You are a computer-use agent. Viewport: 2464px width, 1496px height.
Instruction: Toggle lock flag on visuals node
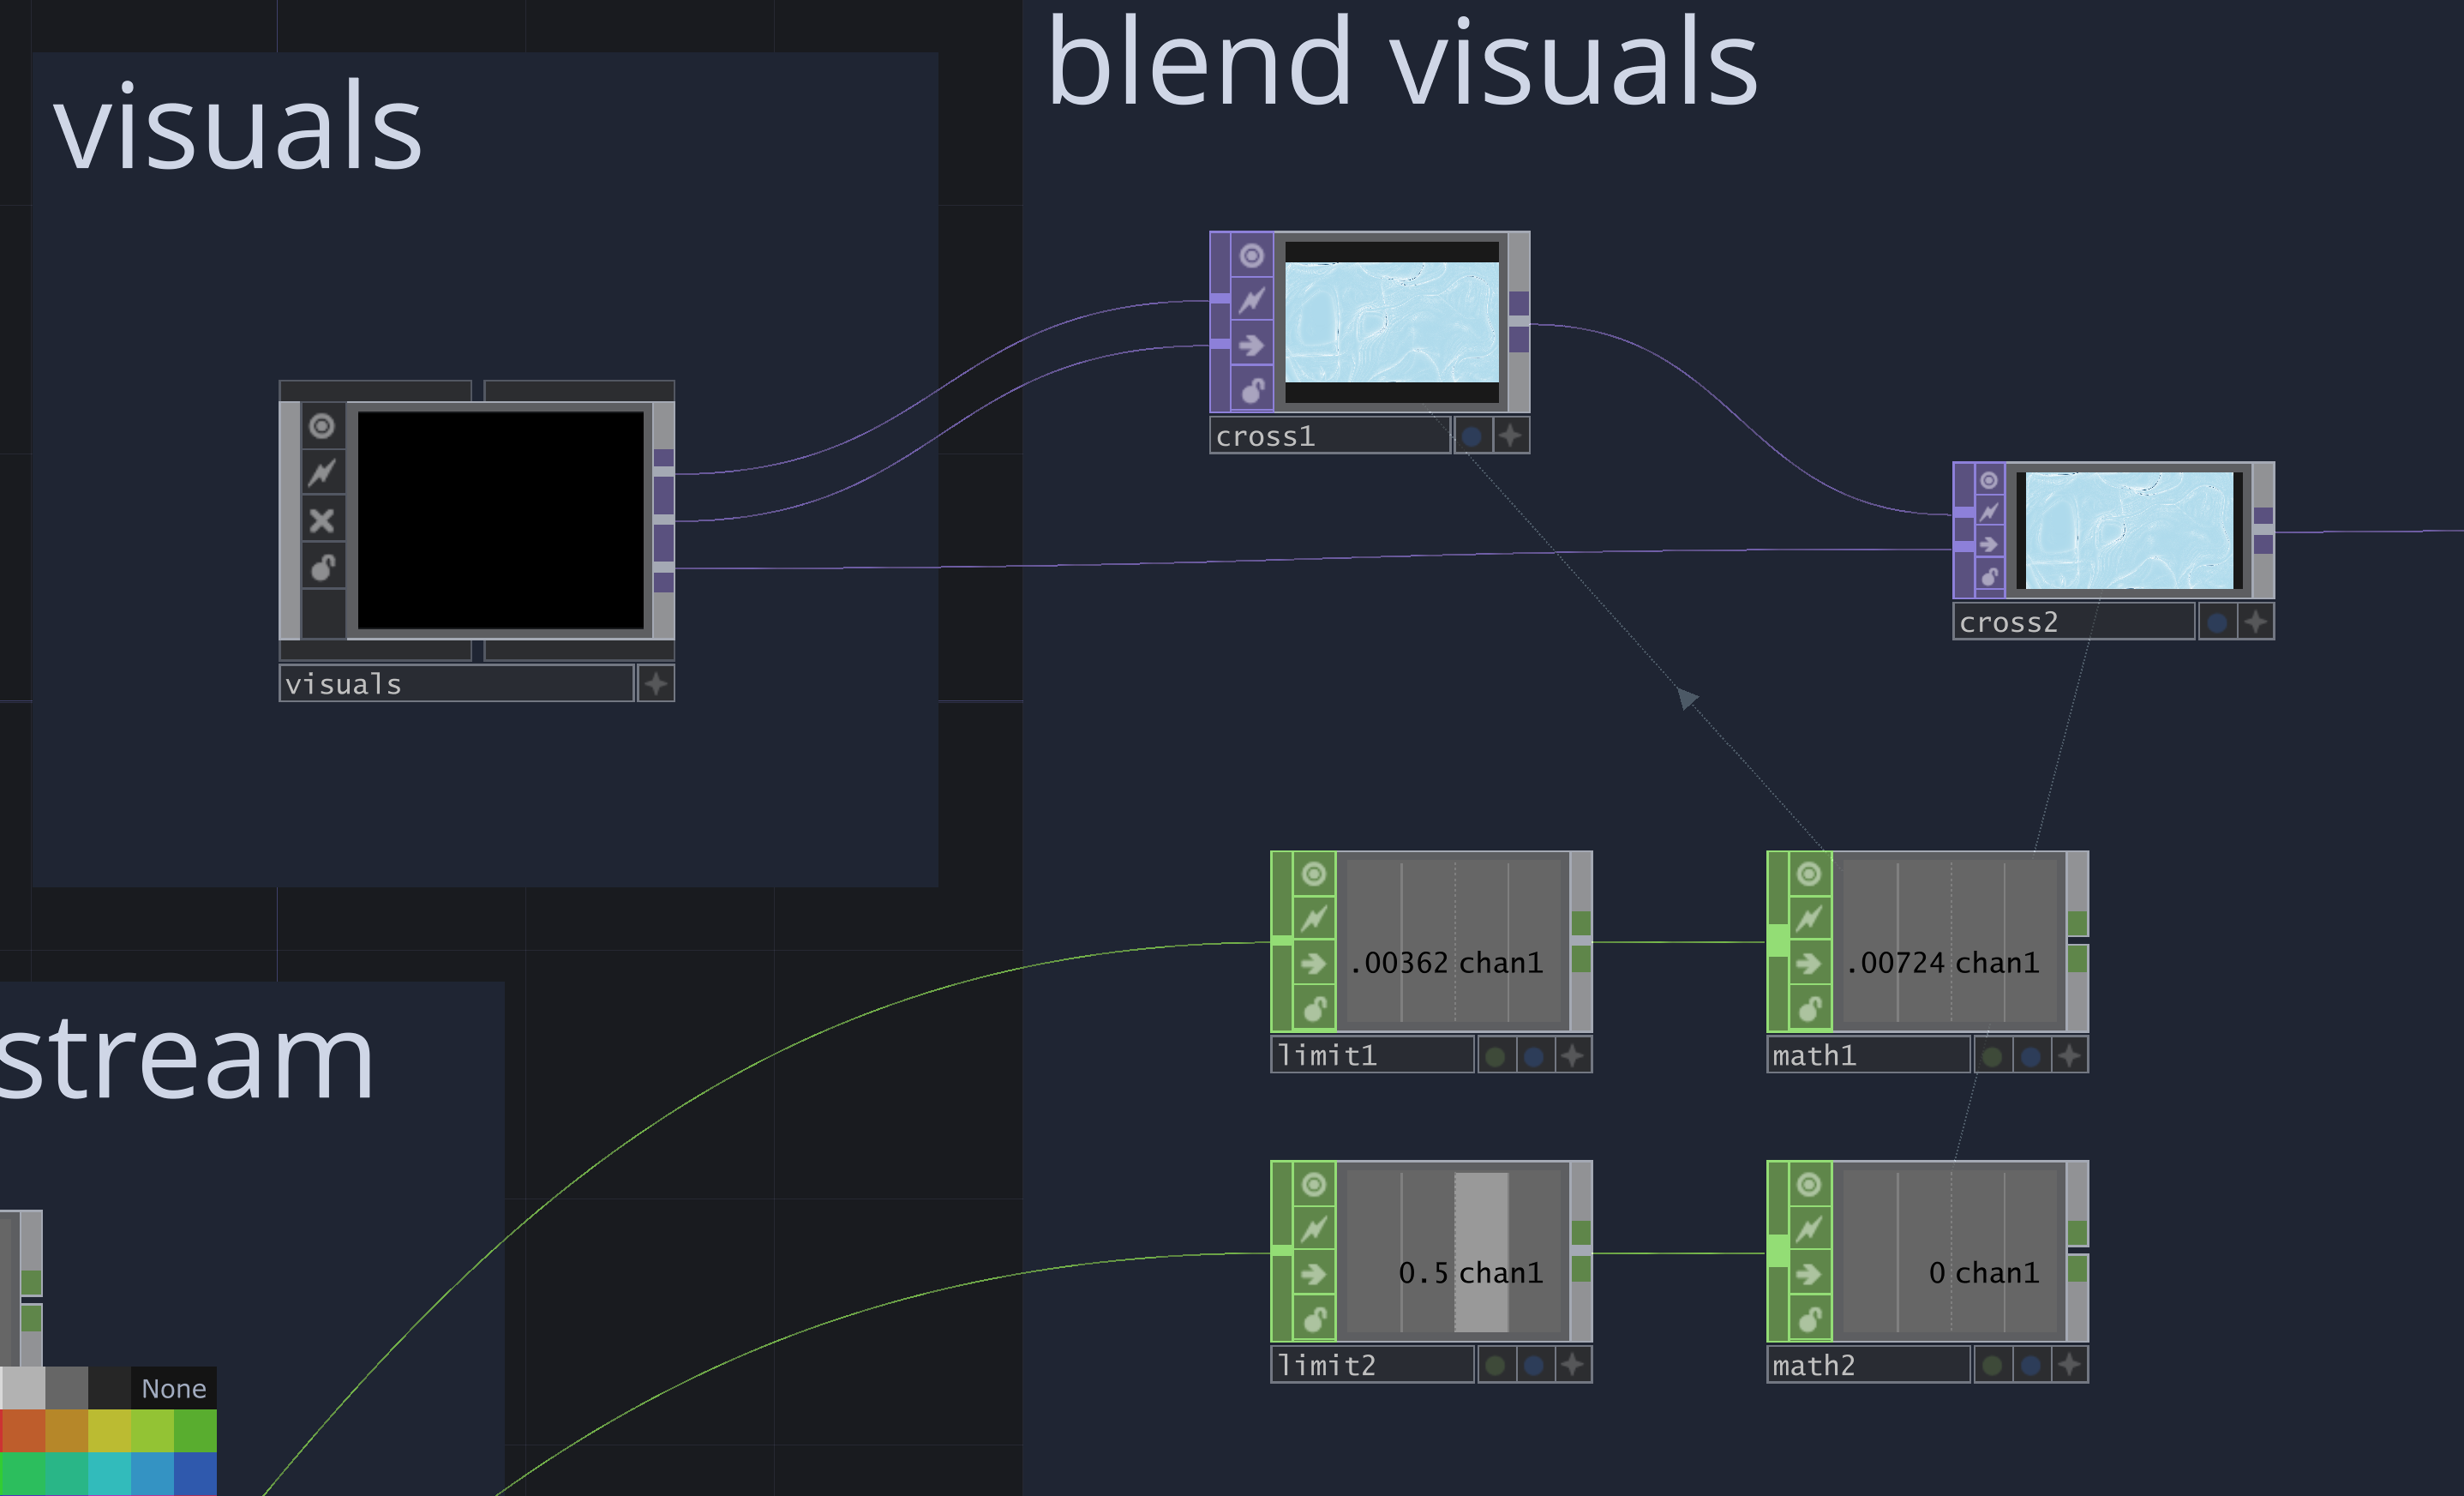322,567
